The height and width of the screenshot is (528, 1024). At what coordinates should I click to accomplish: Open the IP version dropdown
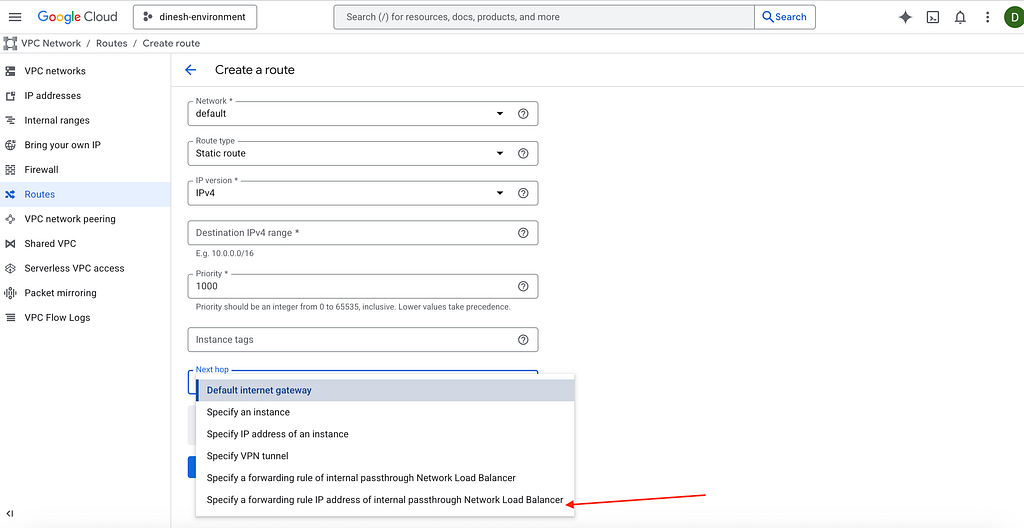(362, 193)
